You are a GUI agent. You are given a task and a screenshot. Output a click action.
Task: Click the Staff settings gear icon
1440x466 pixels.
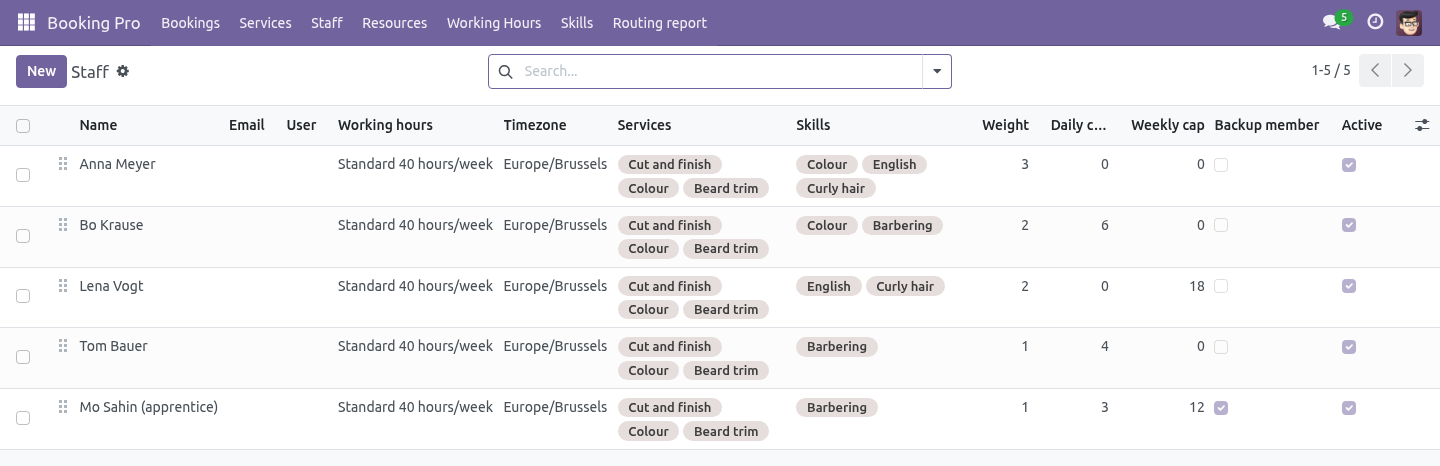tap(123, 71)
